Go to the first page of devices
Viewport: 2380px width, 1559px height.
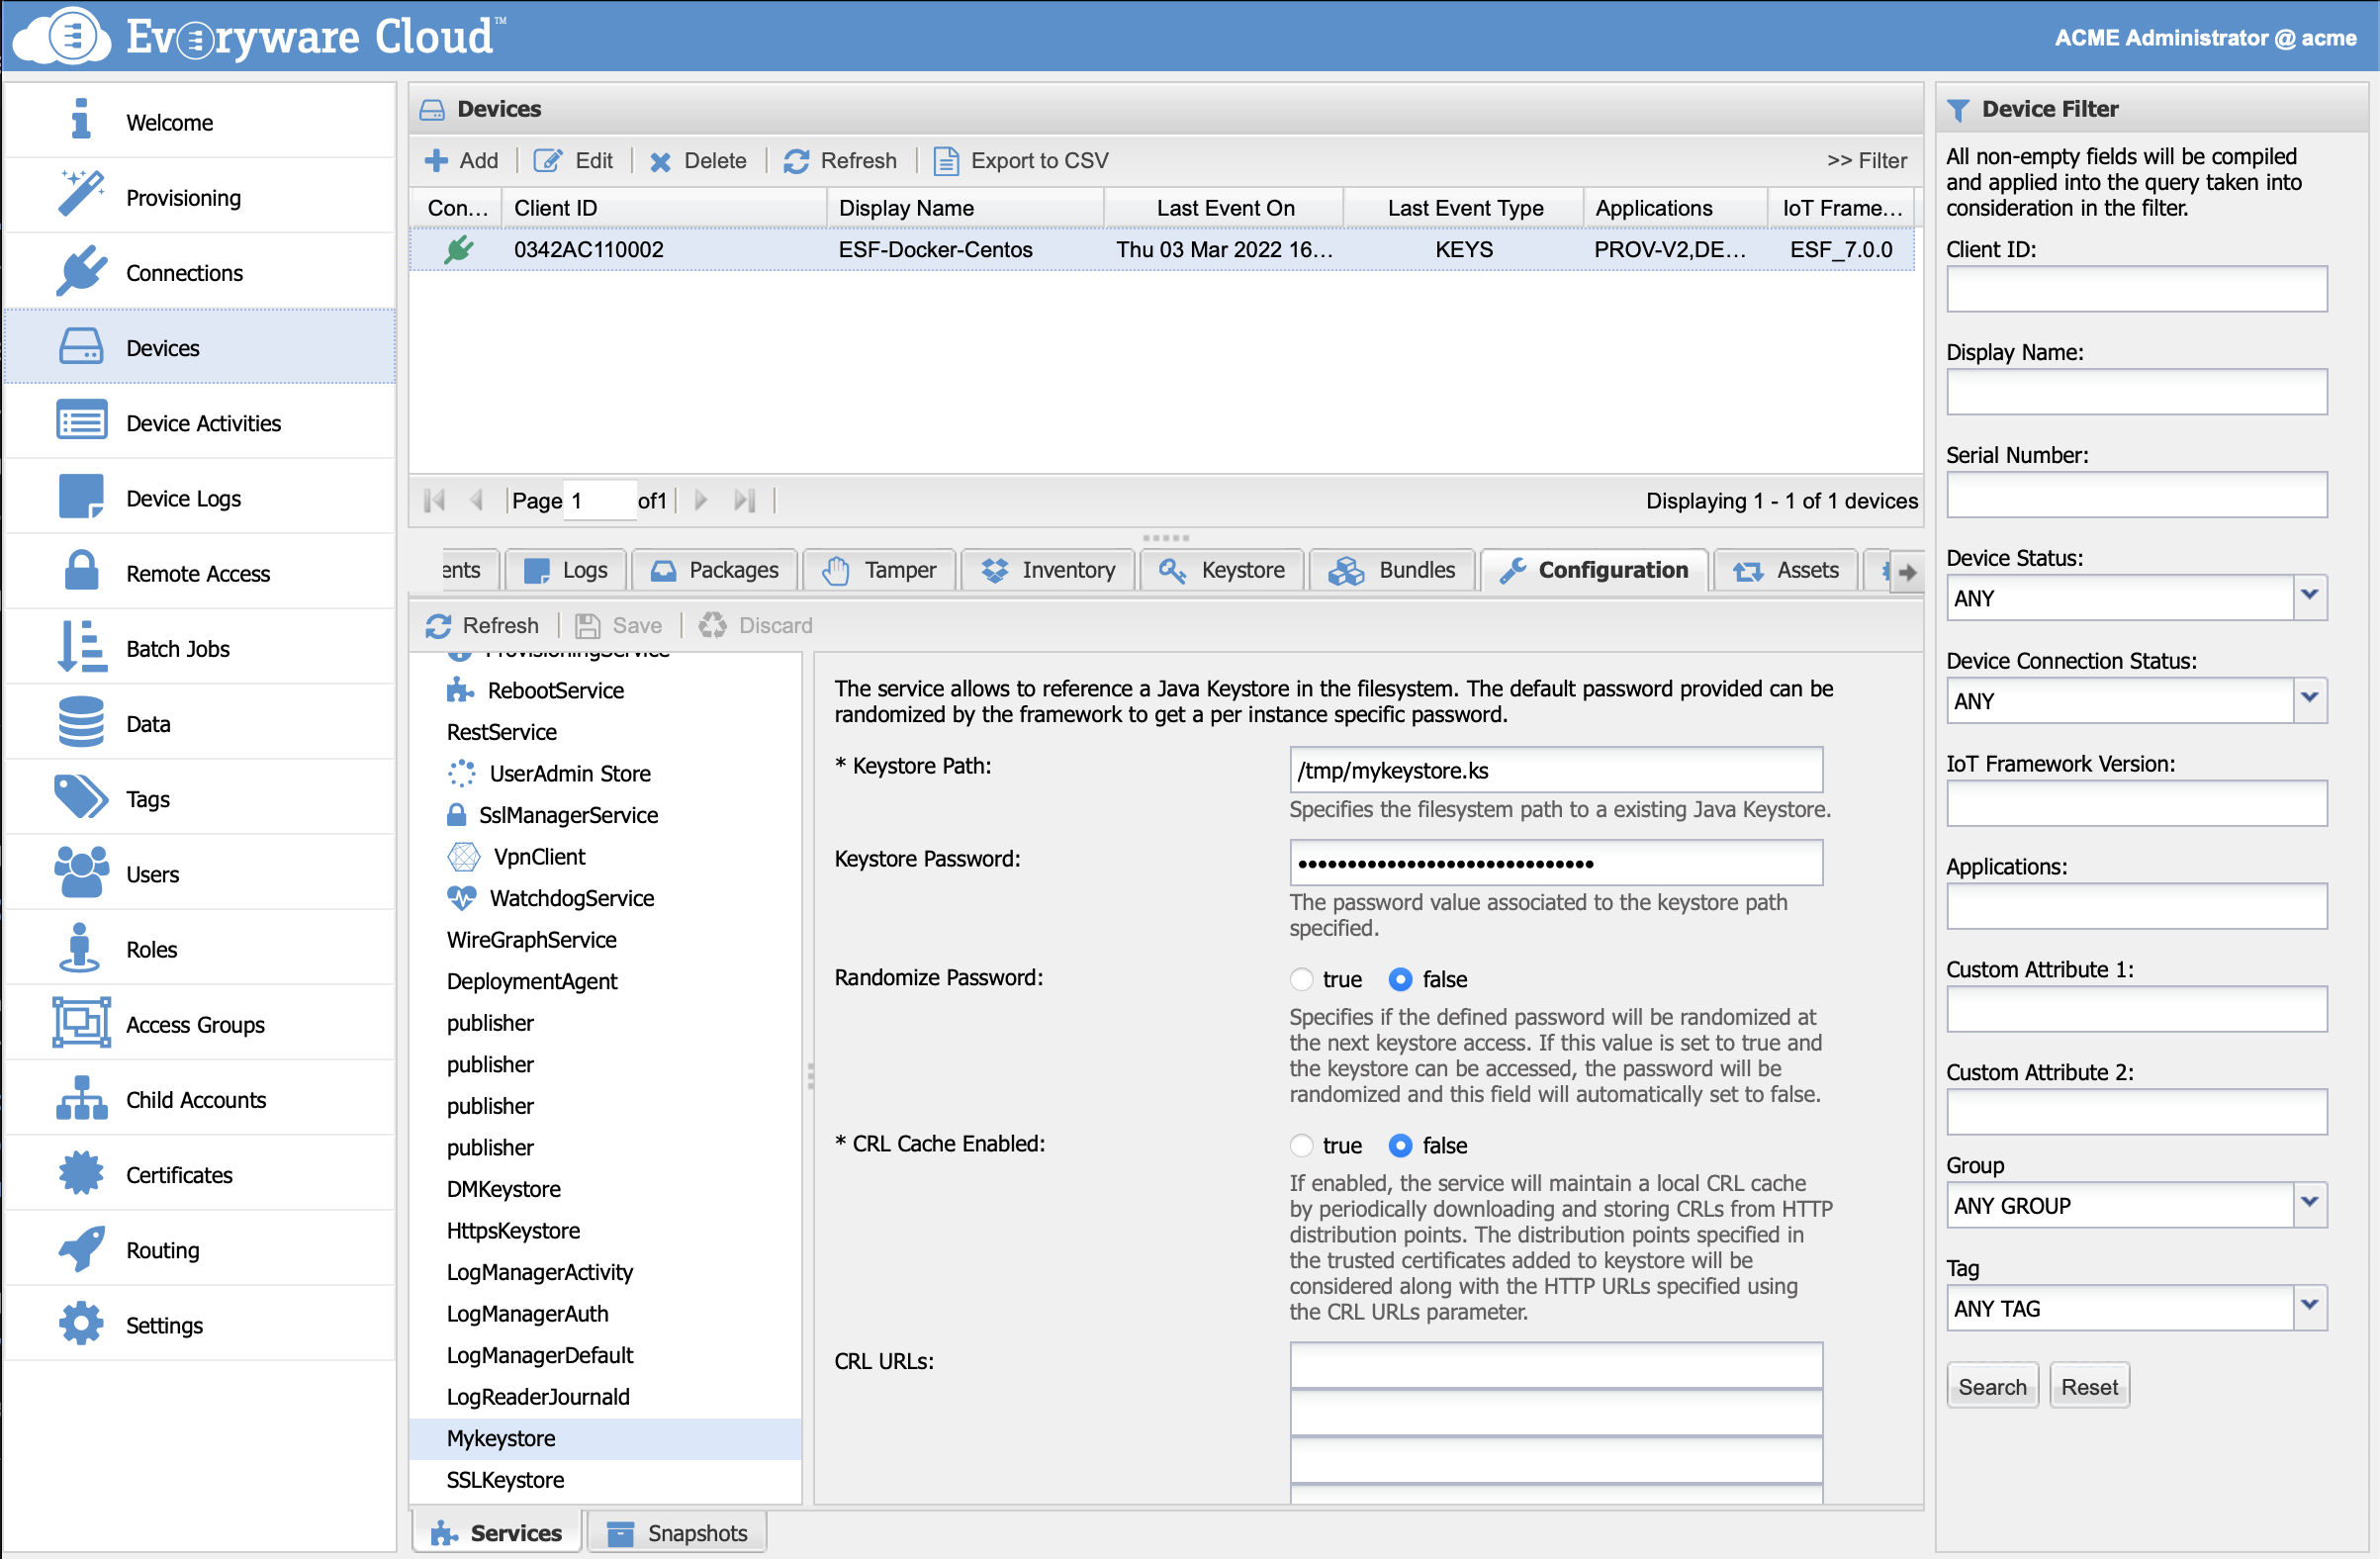pos(435,500)
